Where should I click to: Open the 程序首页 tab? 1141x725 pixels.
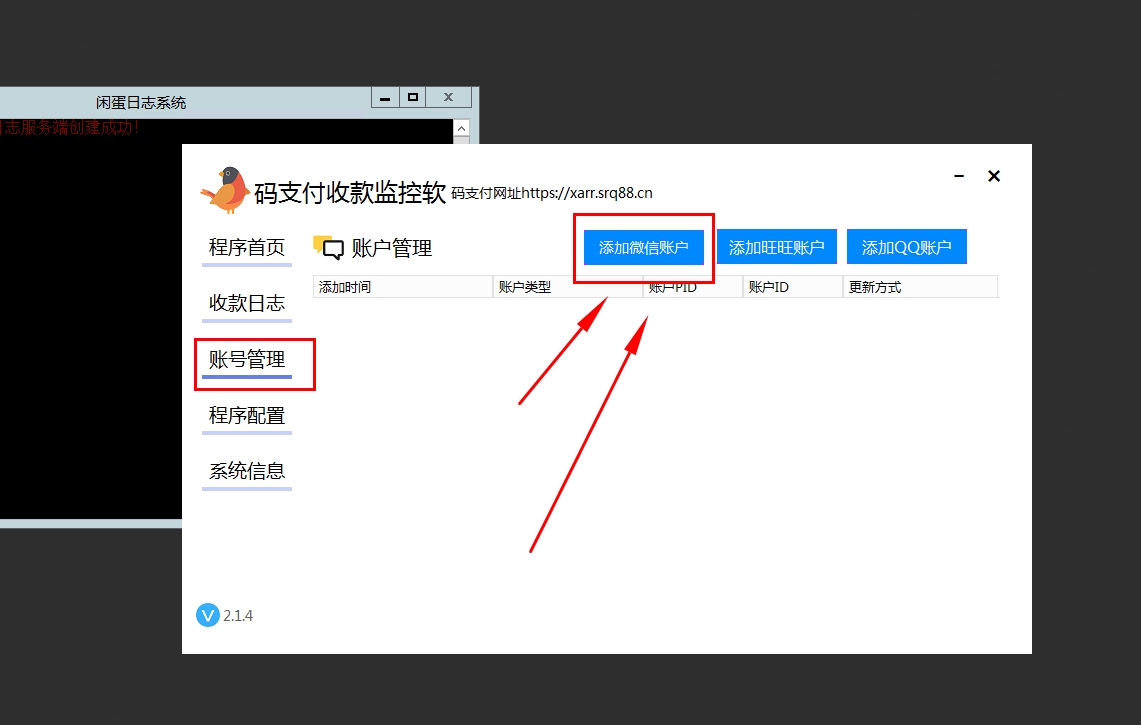(x=246, y=247)
